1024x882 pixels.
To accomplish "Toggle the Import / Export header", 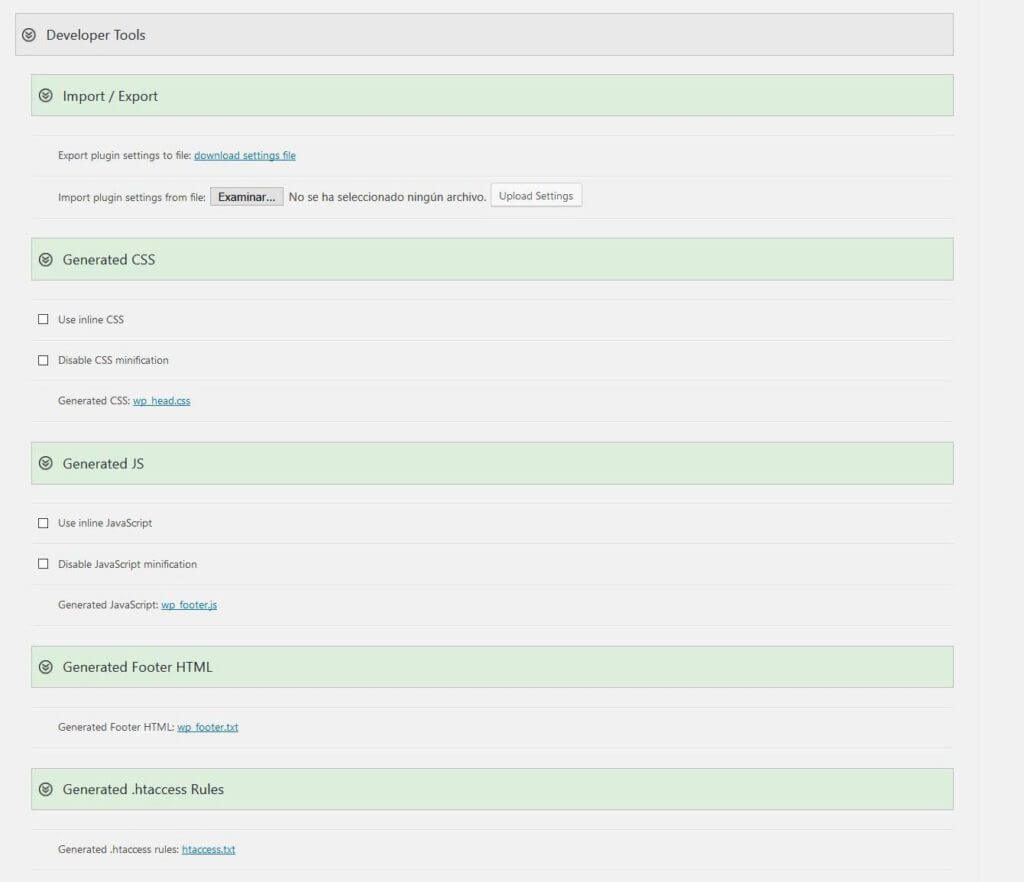I will tap(492, 95).
